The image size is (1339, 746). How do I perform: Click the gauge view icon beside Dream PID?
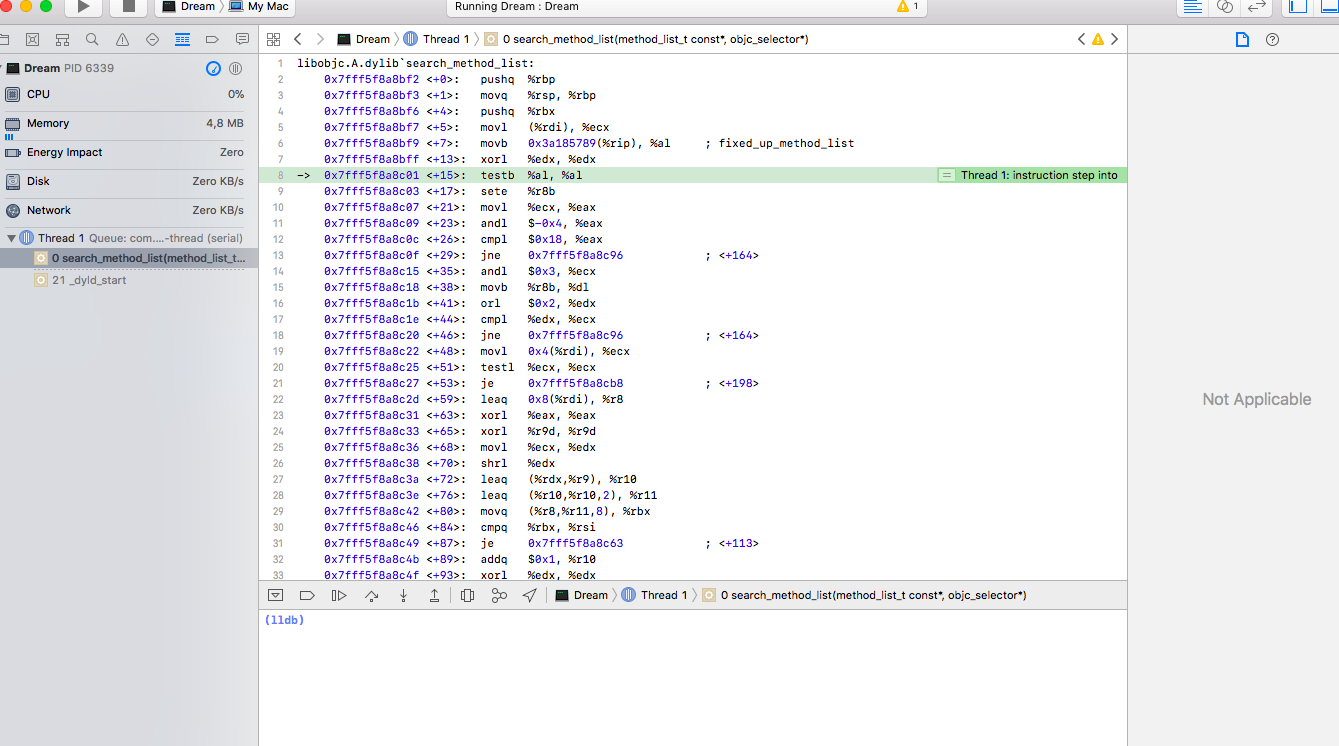pyautogui.click(x=213, y=68)
